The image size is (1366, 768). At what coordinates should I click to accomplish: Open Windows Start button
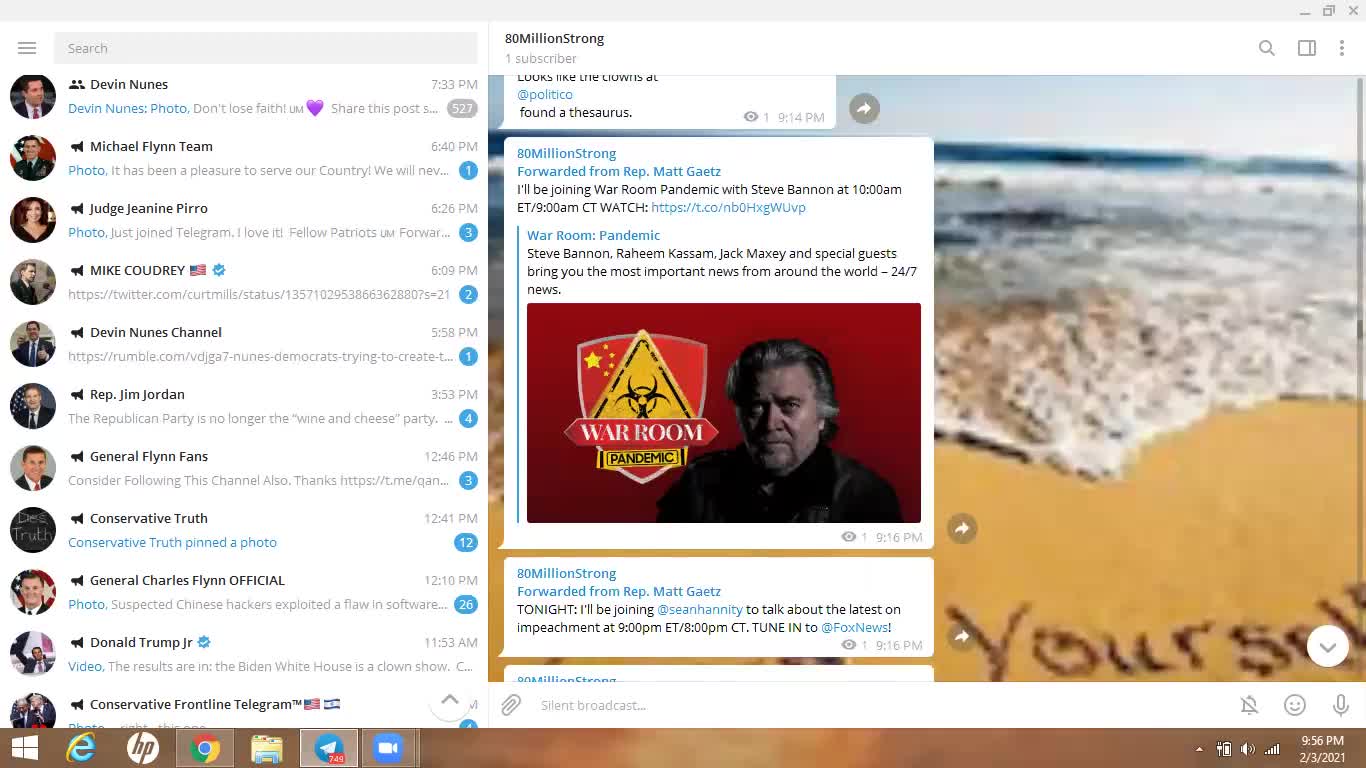[25, 748]
